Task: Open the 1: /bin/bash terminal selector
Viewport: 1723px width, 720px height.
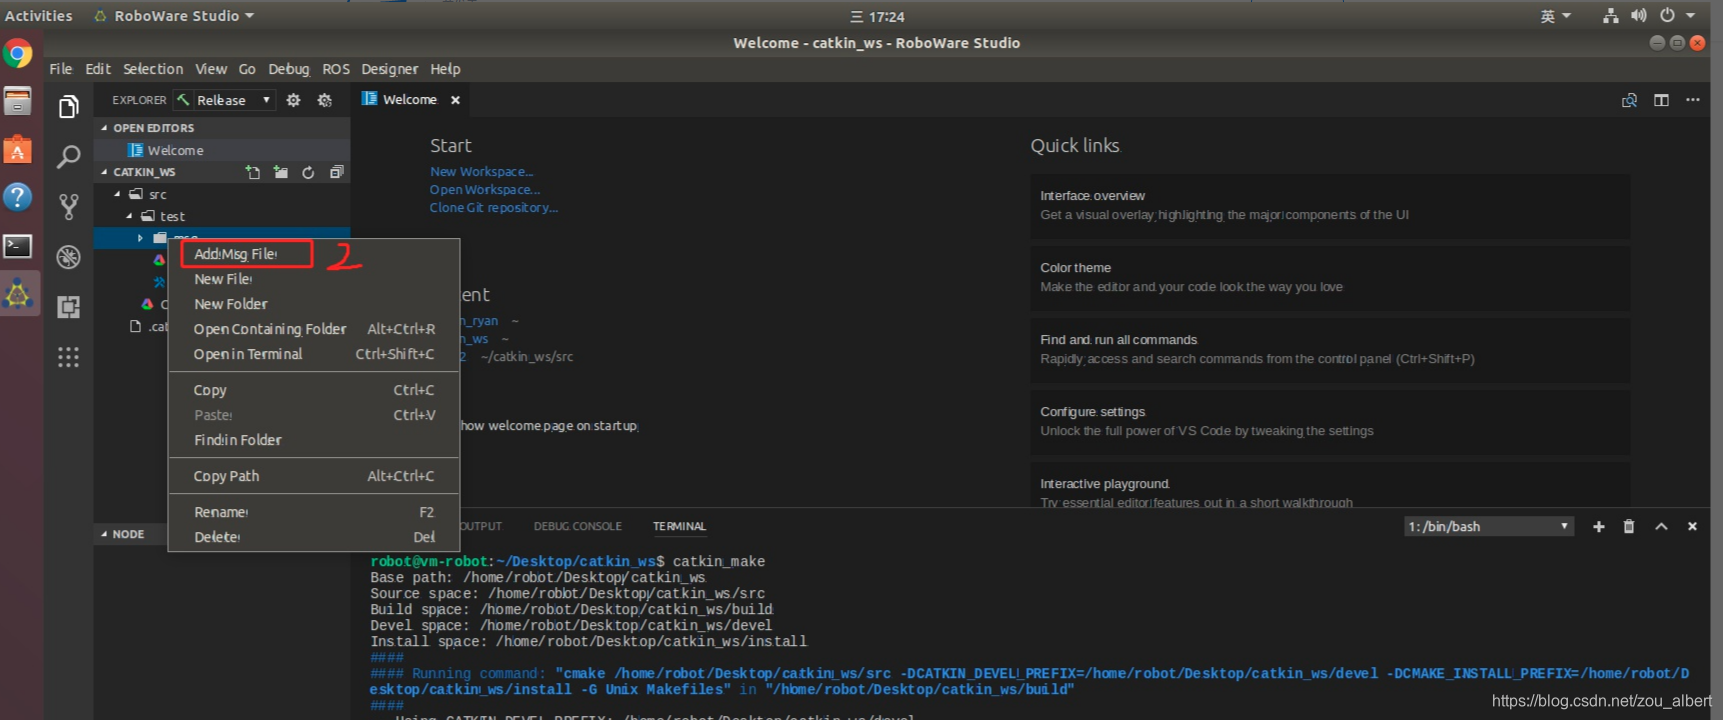Action: pos(1489,527)
